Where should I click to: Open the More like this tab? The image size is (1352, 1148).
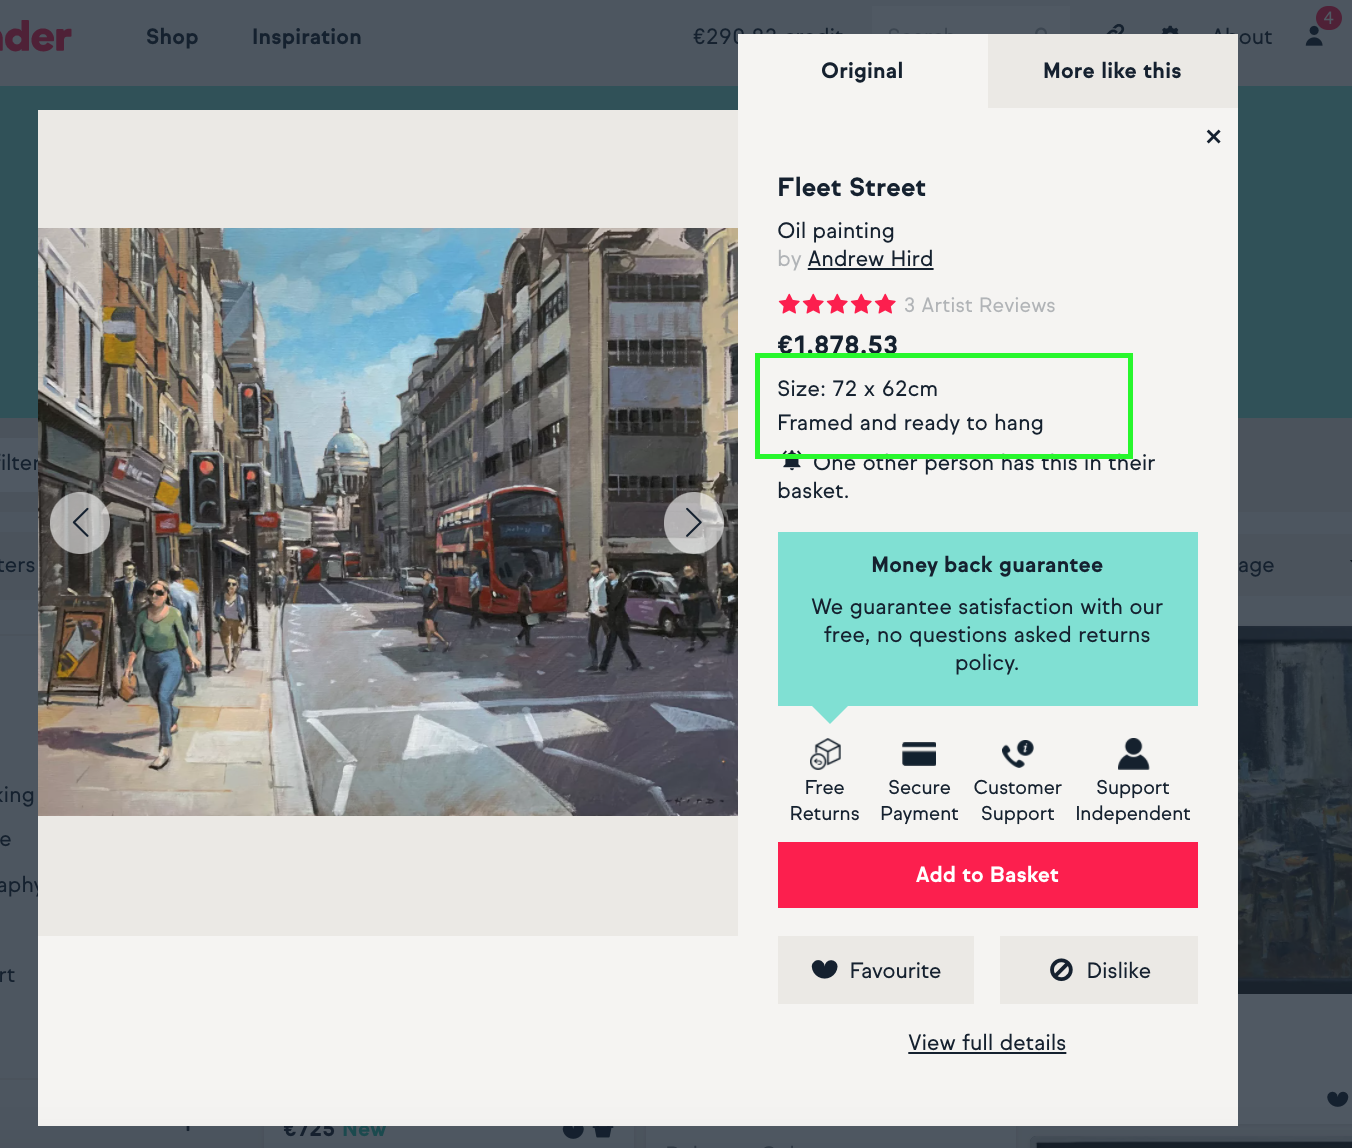[x=1112, y=71]
